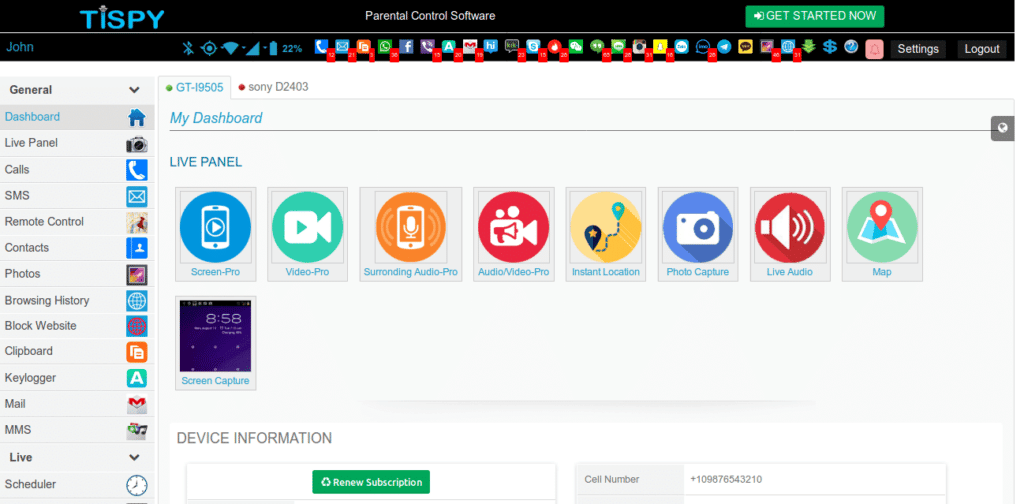Image resolution: width=1024 pixels, height=504 pixels.
Task: Open Live Panel in sidebar
Action: [77, 143]
